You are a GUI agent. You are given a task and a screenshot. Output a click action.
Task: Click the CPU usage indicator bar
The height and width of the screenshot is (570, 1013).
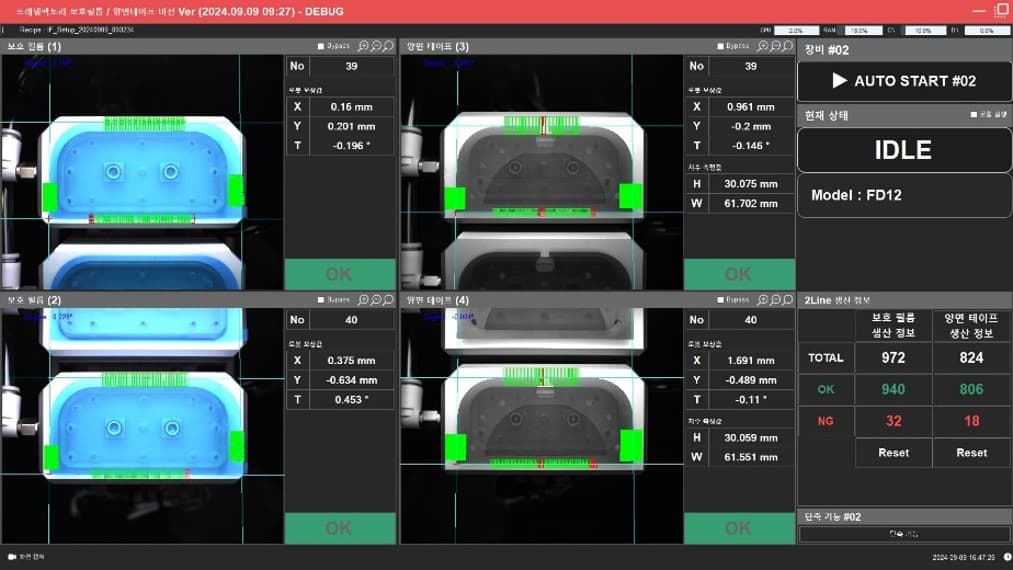click(796, 30)
